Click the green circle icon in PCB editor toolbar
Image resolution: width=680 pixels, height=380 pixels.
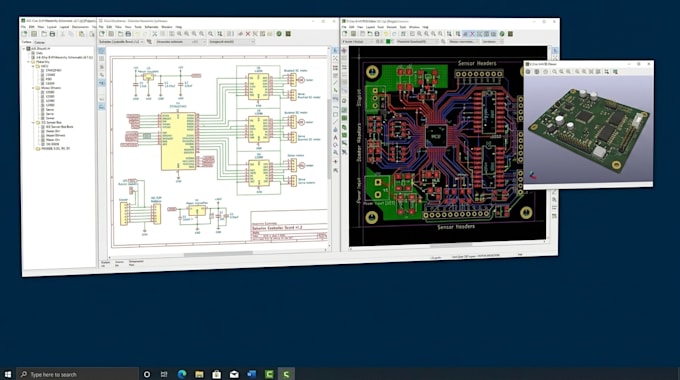tap(502, 34)
